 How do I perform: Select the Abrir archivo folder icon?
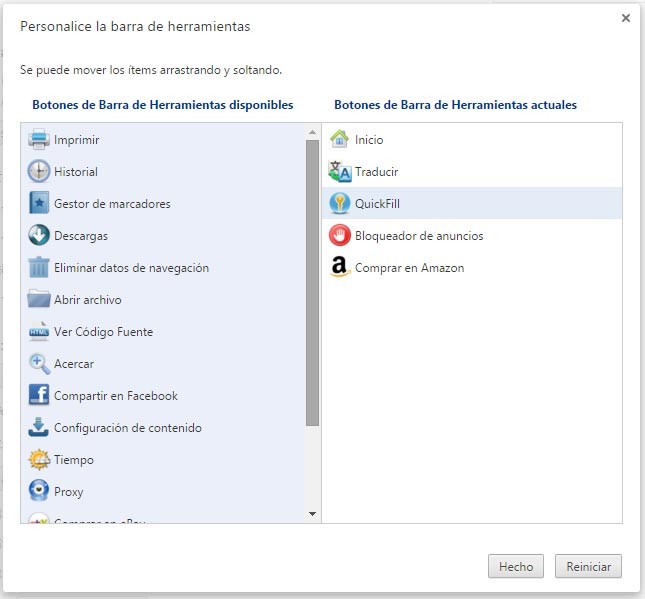[x=39, y=299]
